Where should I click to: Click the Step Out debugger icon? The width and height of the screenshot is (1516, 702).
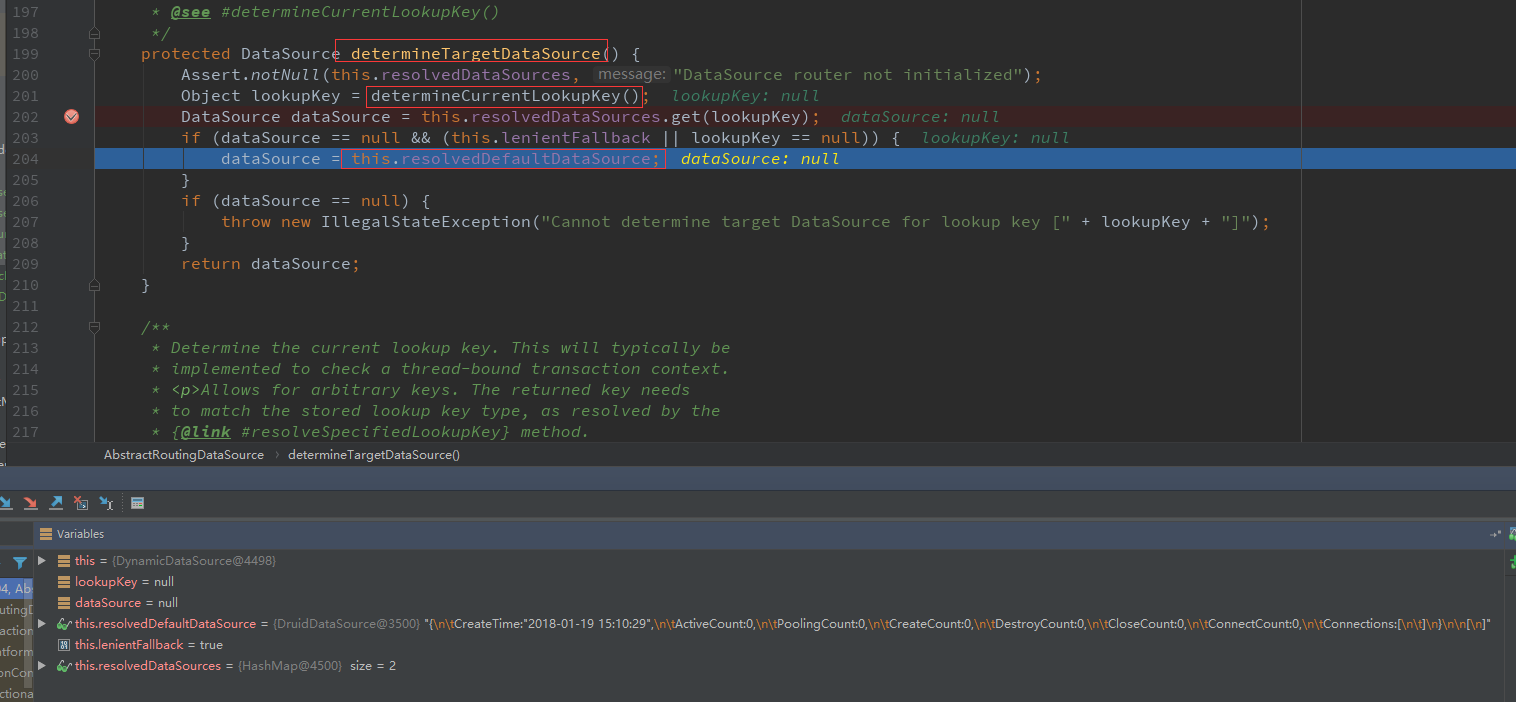click(56, 503)
